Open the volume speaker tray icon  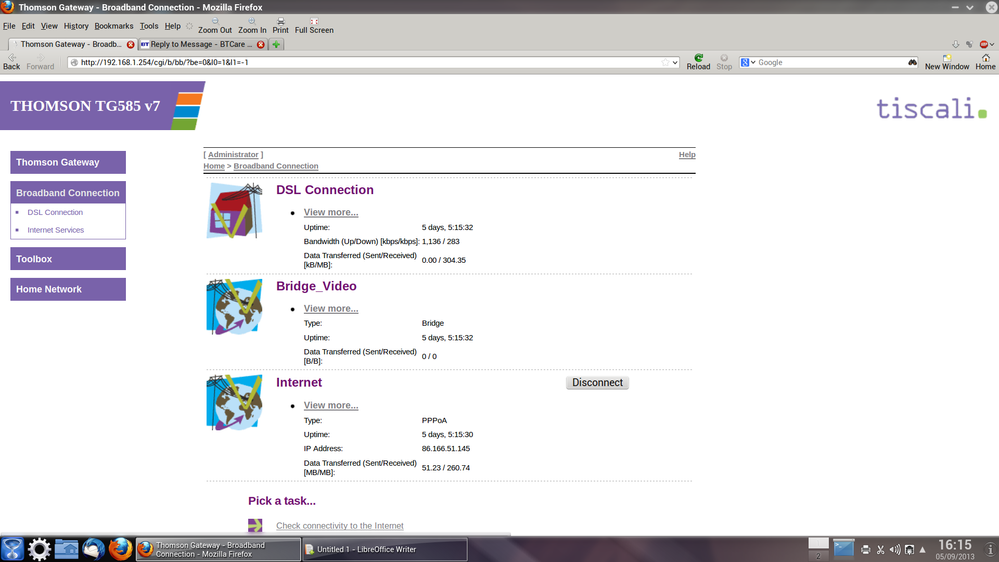tap(895, 549)
